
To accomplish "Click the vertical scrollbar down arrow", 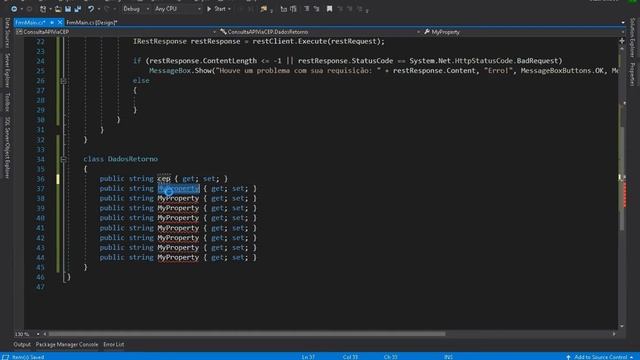I will tap(622, 326).
